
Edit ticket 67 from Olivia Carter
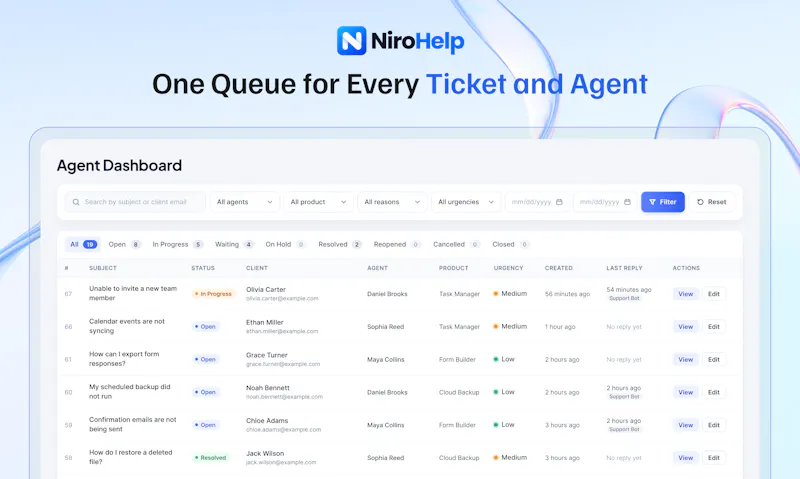(x=714, y=294)
